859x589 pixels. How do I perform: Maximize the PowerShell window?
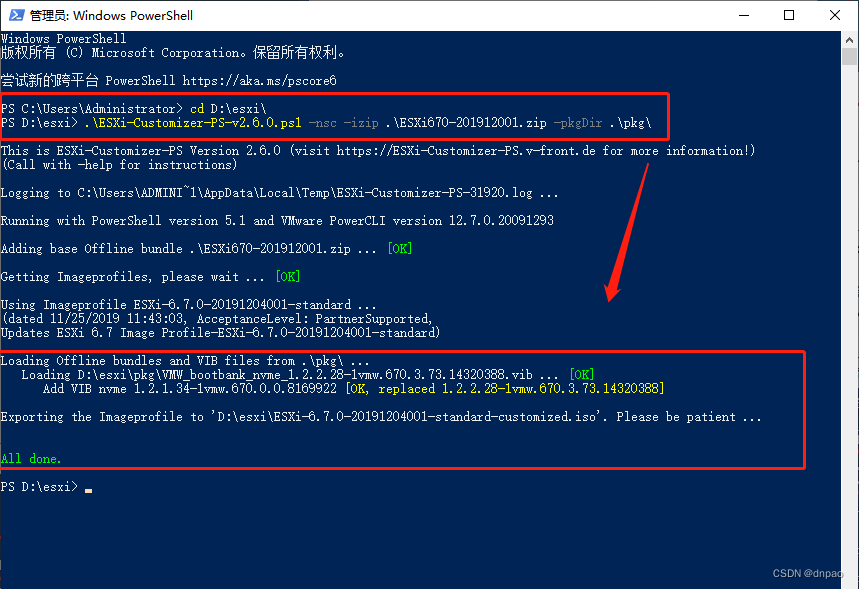[x=789, y=15]
